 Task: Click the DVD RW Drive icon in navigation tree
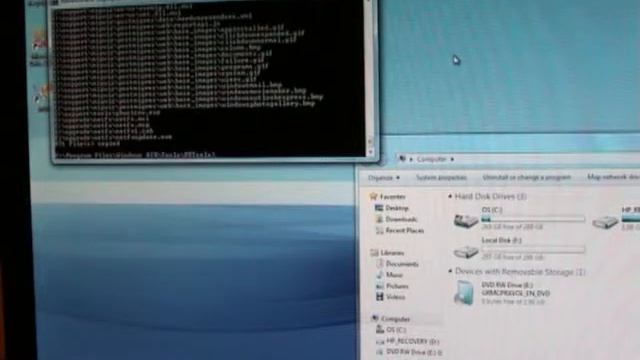pyautogui.click(x=380, y=351)
